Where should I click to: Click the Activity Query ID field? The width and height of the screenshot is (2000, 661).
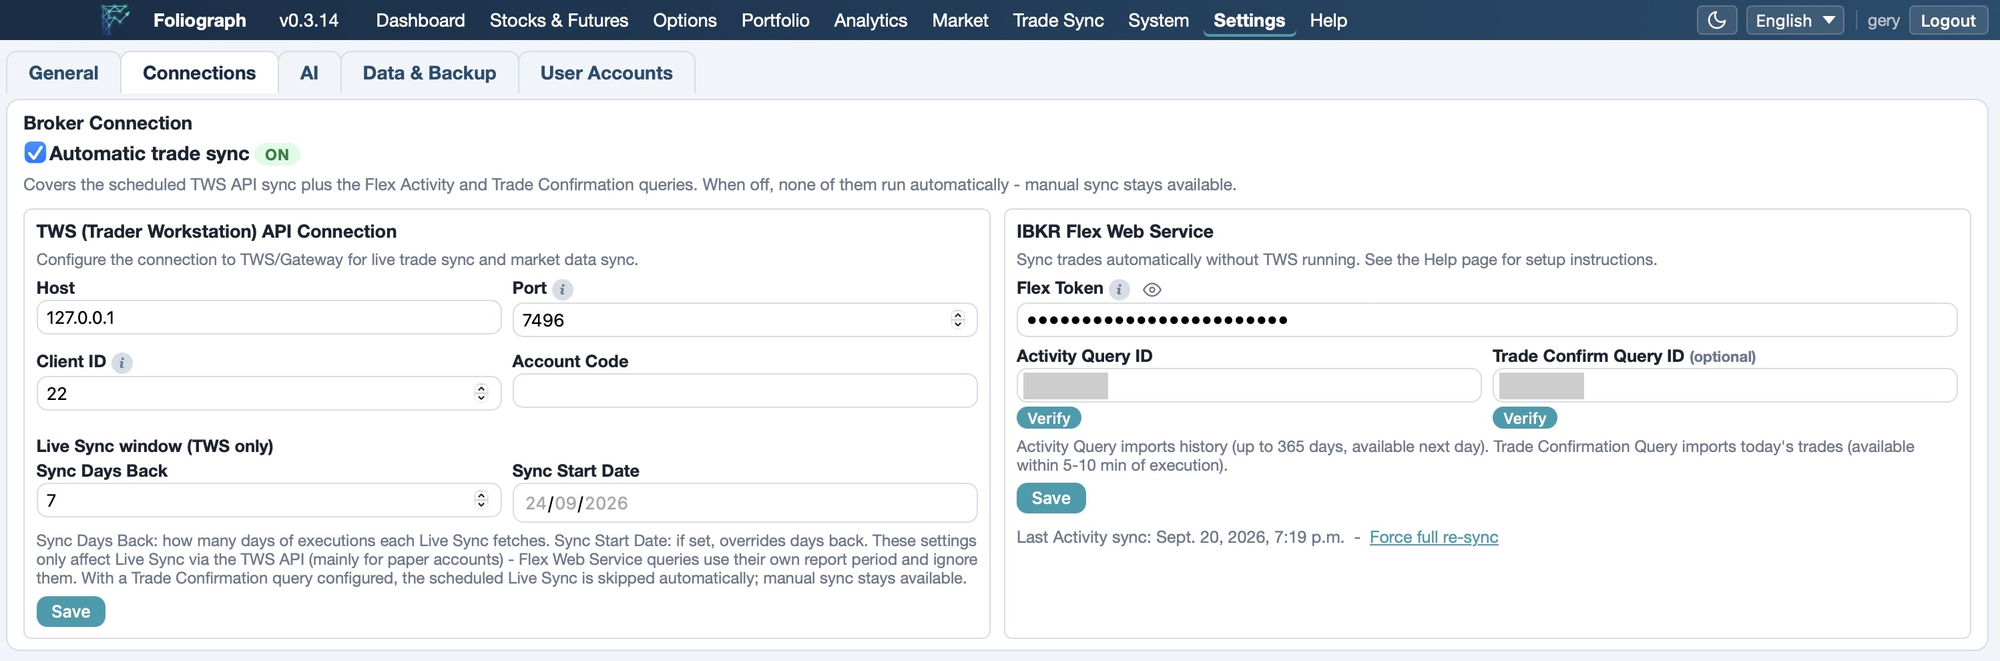(x=1249, y=385)
